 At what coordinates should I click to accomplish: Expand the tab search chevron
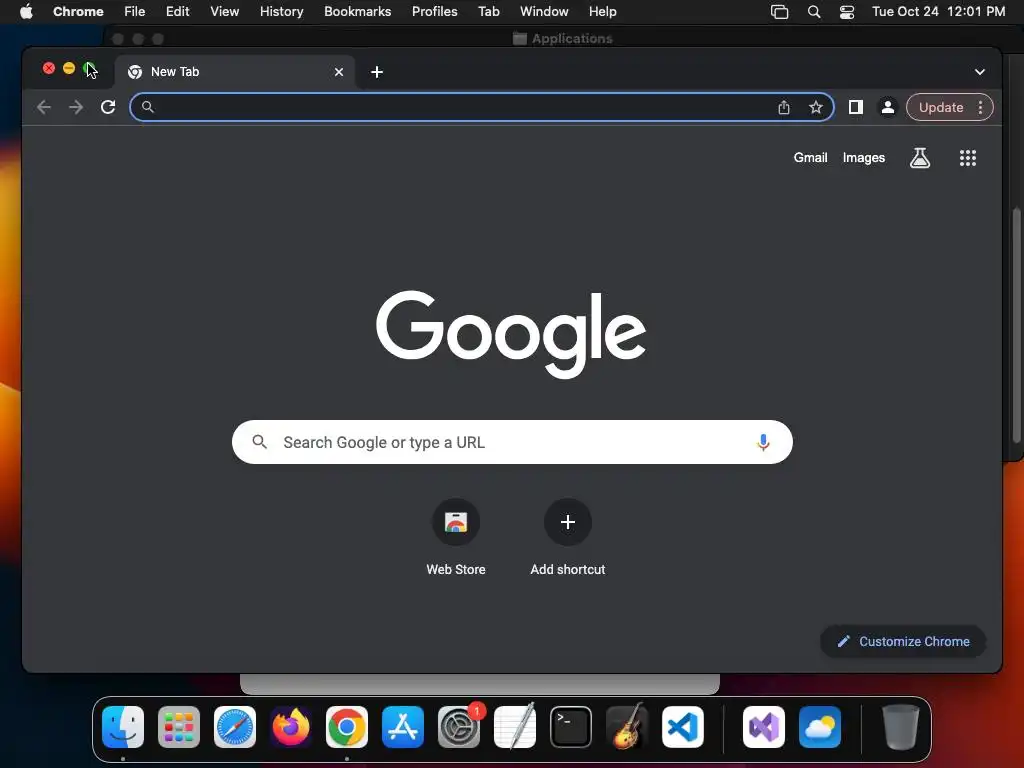point(980,72)
